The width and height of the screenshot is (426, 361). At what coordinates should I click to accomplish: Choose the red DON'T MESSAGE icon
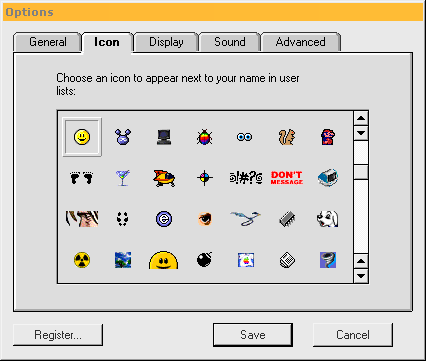pos(287,178)
